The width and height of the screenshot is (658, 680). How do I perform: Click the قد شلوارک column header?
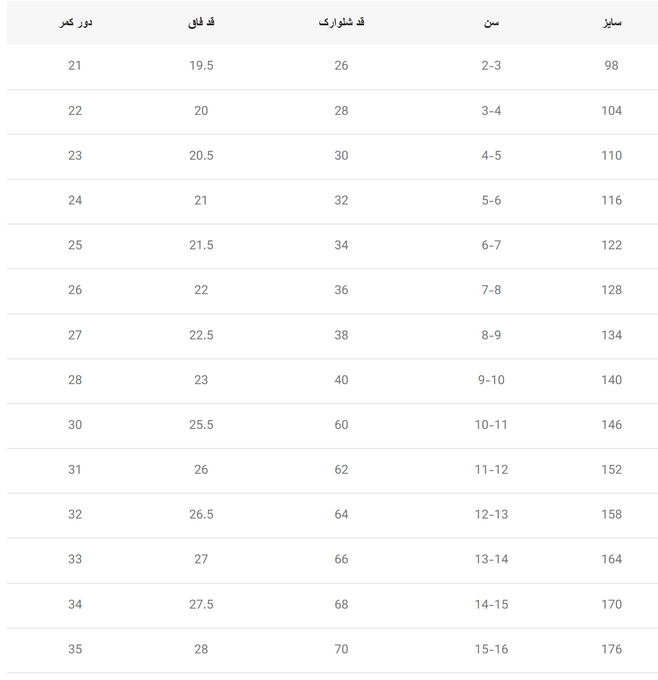[x=341, y=22]
